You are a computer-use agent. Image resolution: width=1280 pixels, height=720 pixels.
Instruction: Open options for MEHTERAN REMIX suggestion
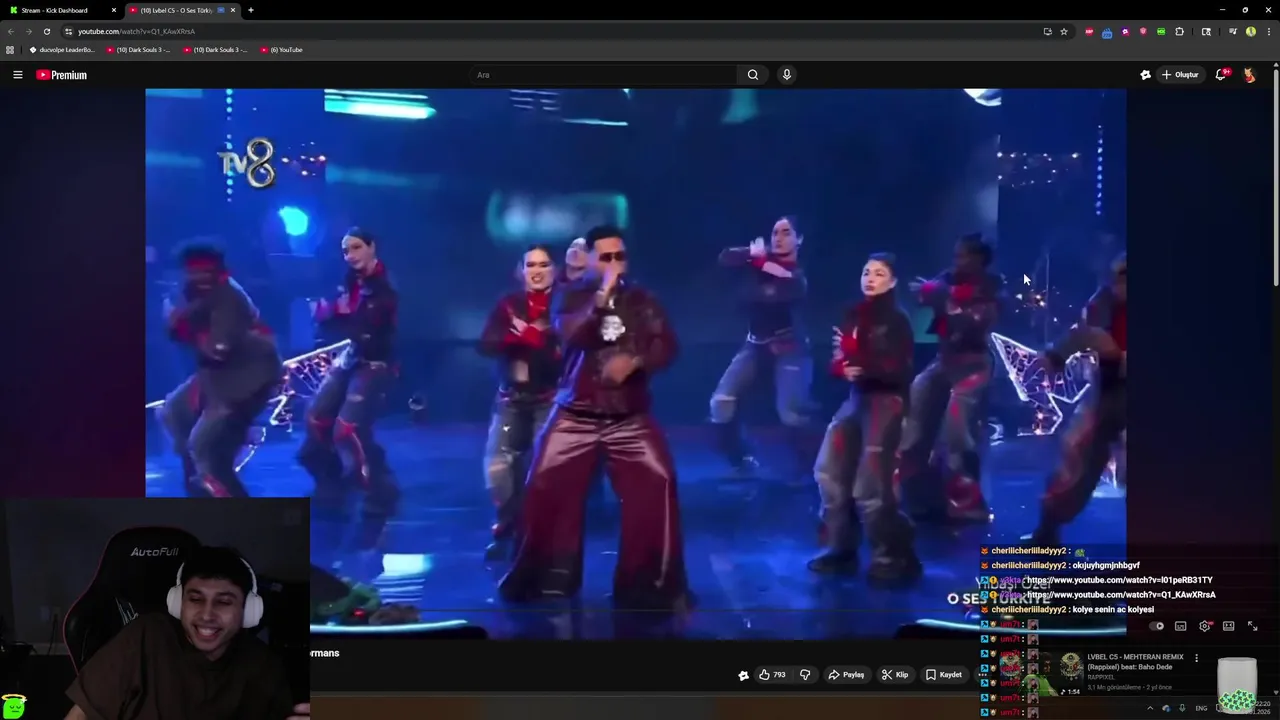[1196, 658]
